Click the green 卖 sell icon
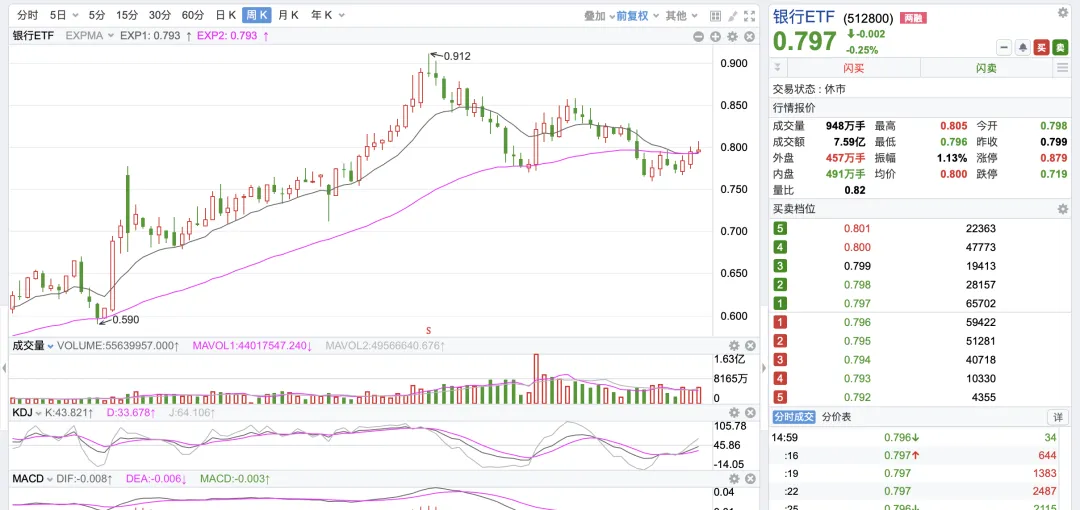The height and width of the screenshot is (510, 1080). [1060, 47]
